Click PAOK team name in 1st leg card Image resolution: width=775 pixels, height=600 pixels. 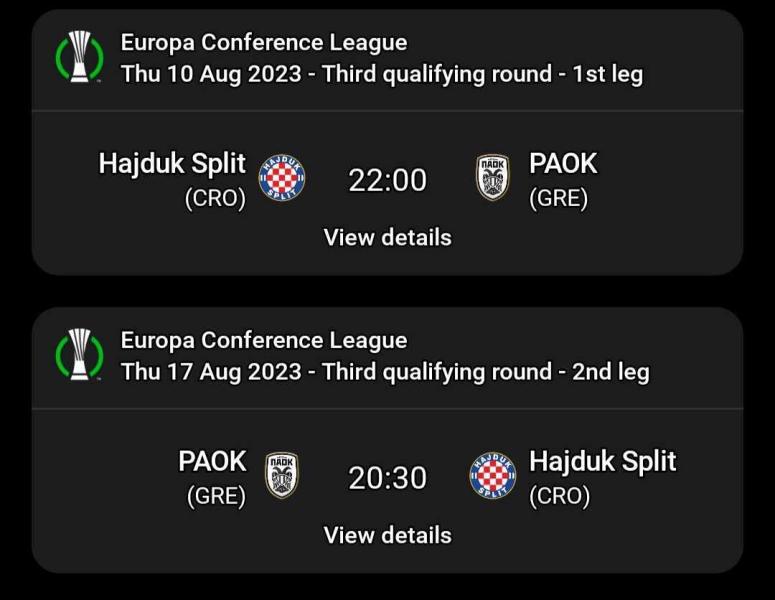(563, 164)
